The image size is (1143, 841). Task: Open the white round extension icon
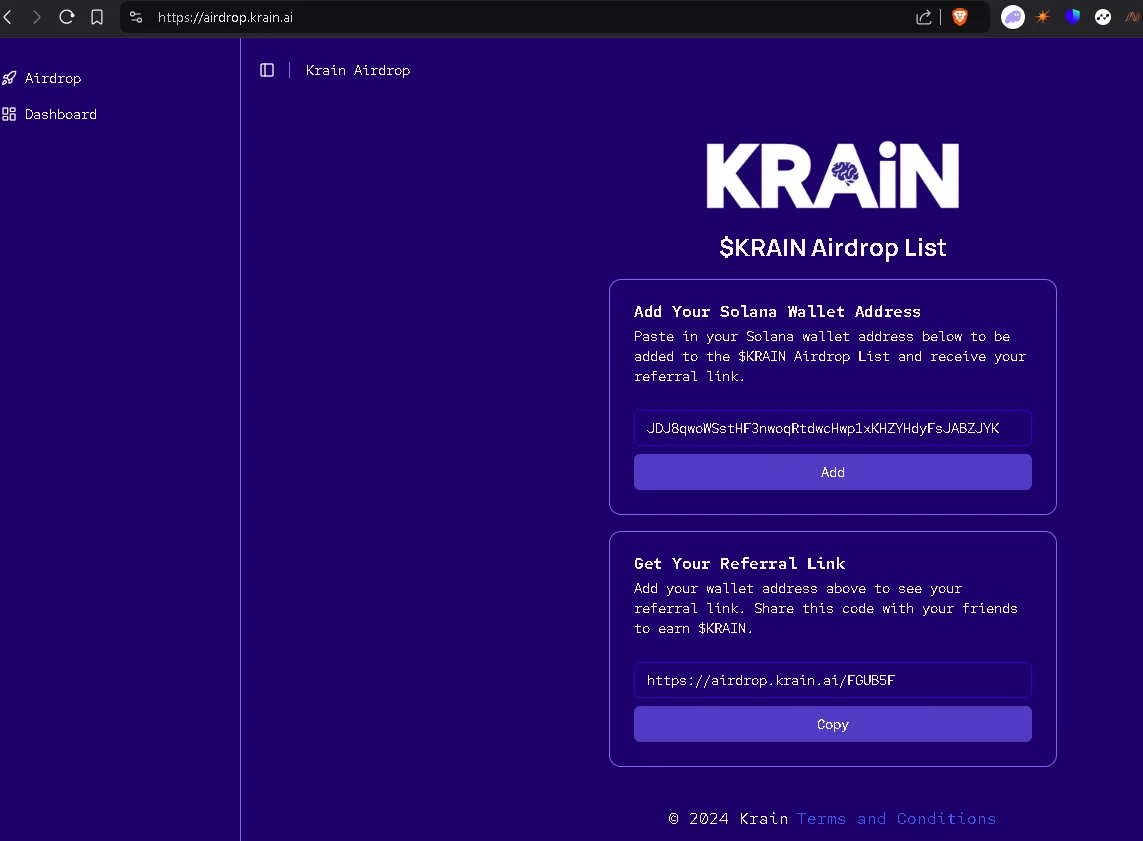[1103, 17]
